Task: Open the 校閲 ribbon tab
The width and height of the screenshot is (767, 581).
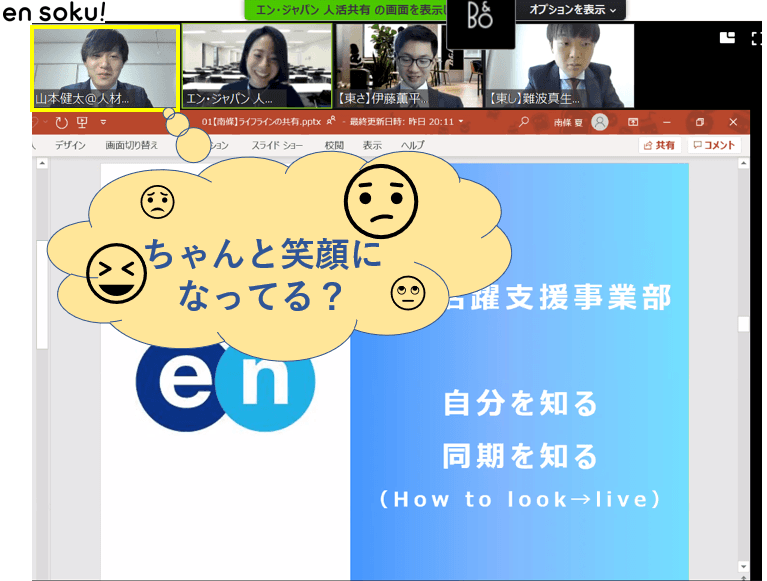Action: (x=333, y=145)
